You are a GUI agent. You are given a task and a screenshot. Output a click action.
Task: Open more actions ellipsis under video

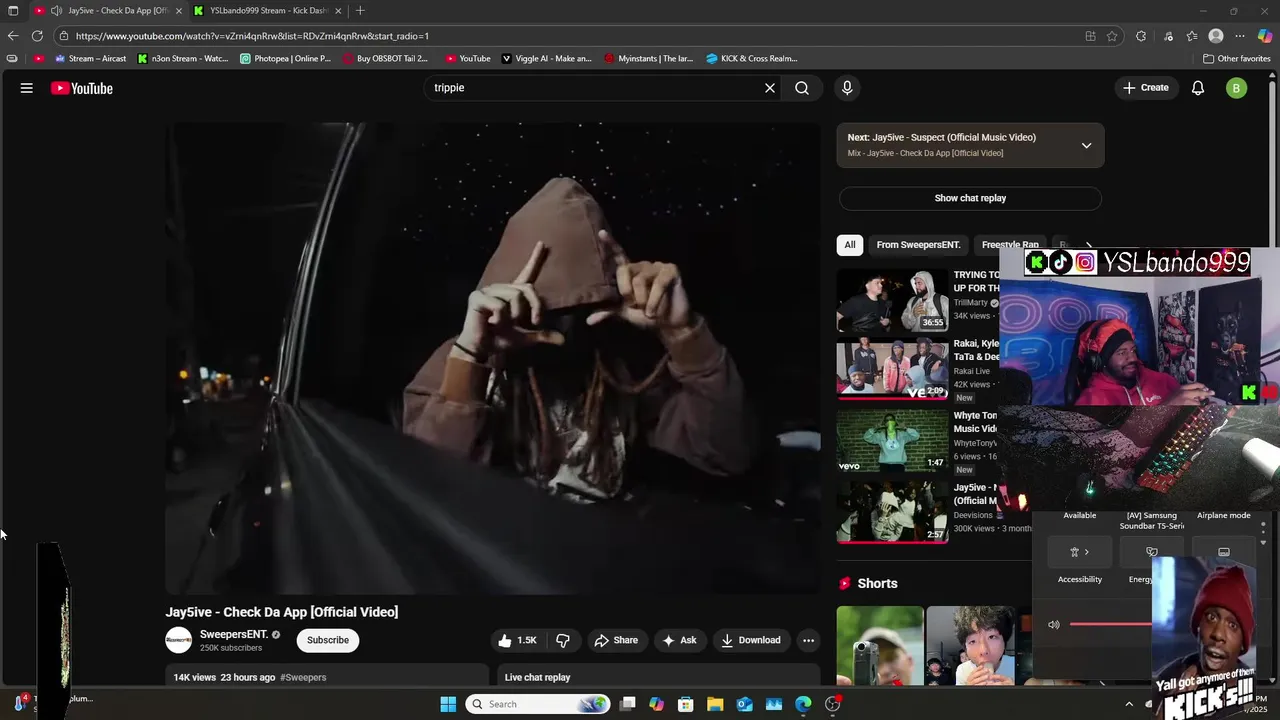point(808,640)
